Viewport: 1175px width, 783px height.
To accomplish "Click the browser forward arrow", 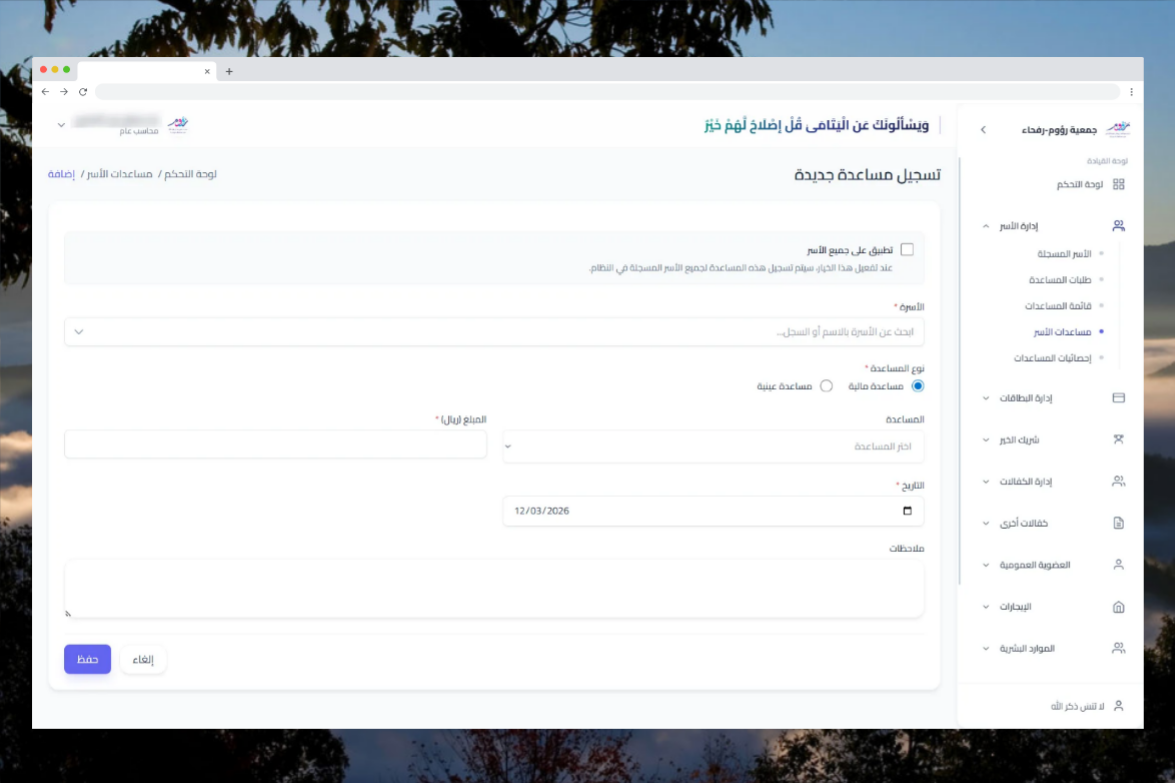I will [64, 91].
